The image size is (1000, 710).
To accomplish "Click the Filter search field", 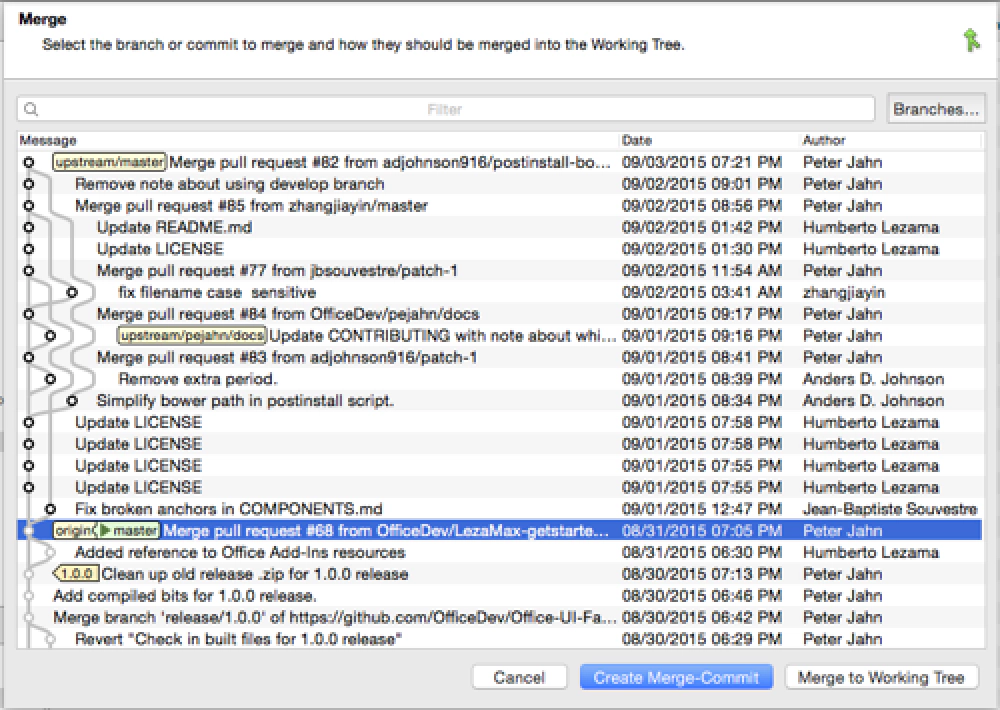I will tap(445, 109).
